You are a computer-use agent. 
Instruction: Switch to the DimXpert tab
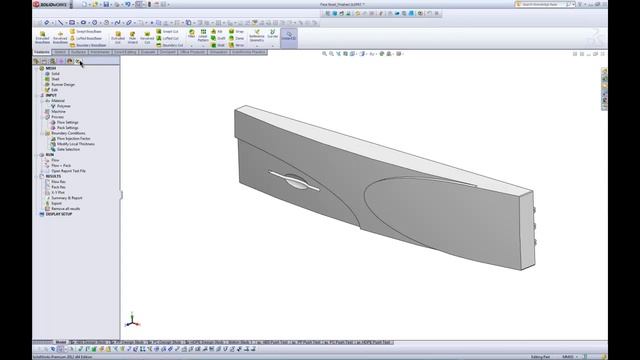(167, 52)
